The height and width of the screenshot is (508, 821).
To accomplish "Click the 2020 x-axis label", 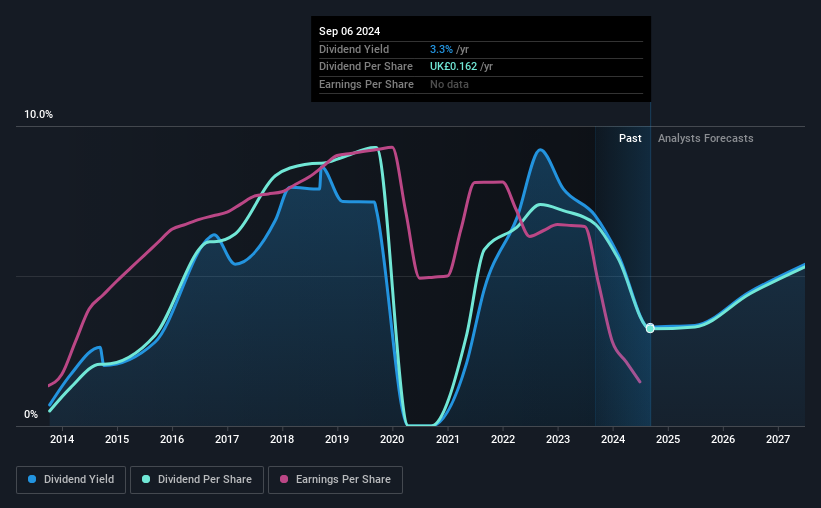I will point(392,439).
